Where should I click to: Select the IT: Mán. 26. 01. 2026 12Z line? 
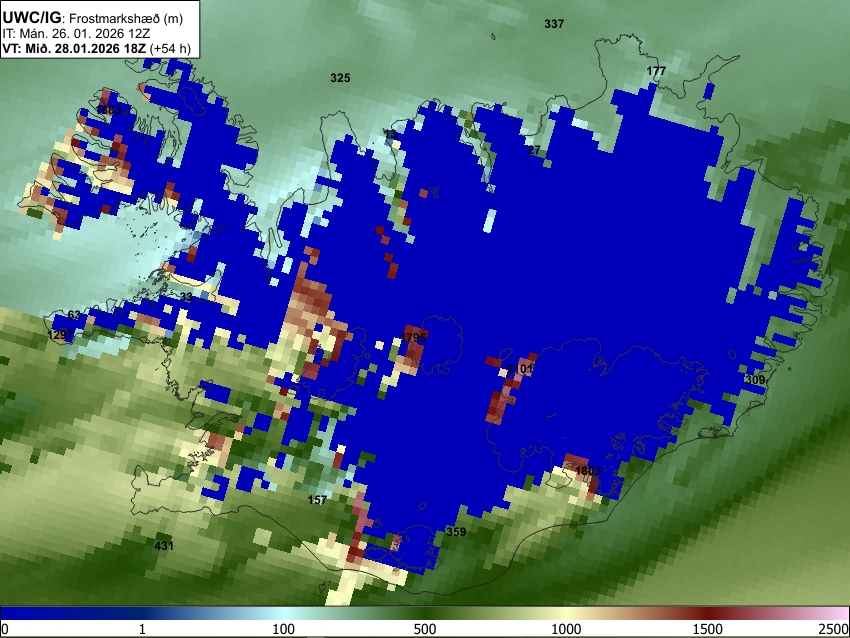(x=78, y=34)
